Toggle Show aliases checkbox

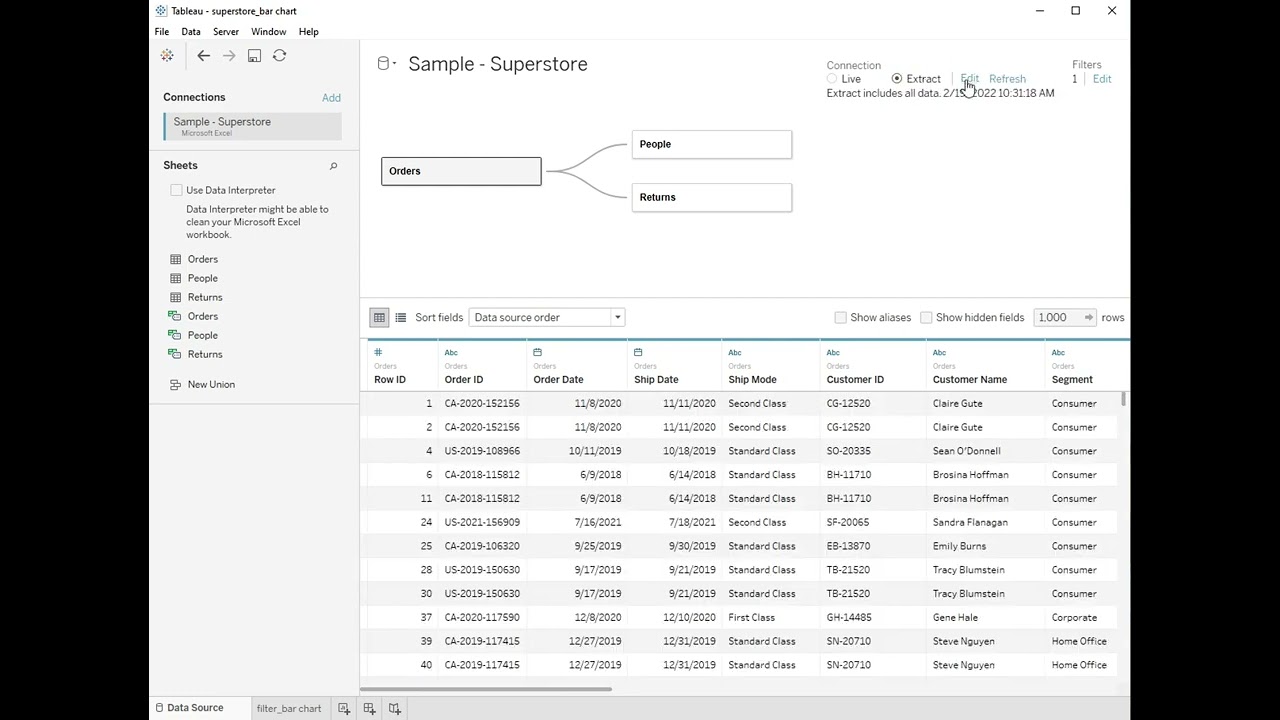(x=840, y=317)
